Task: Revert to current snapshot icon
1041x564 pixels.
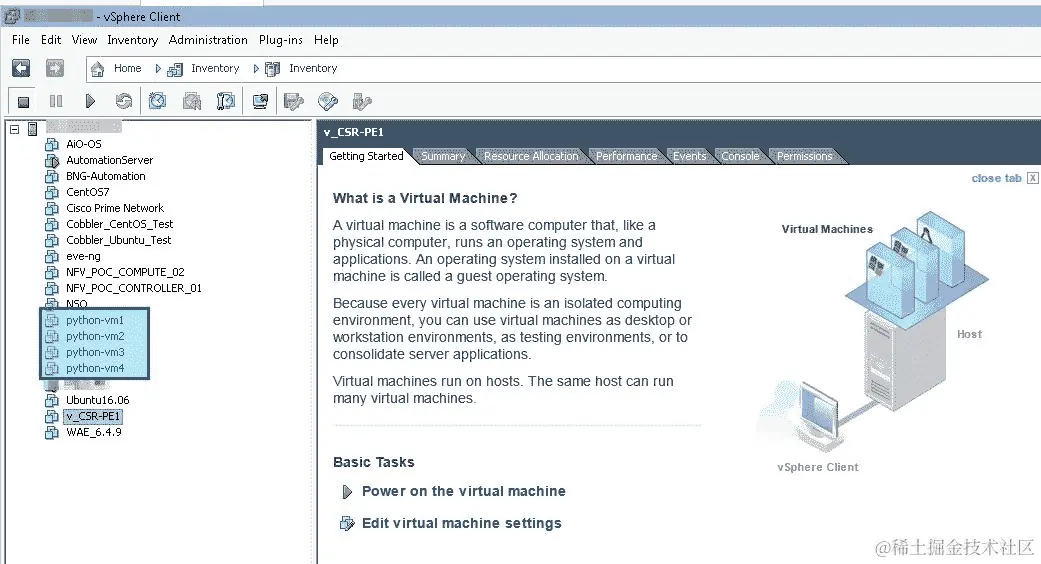Action: (x=192, y=101)
